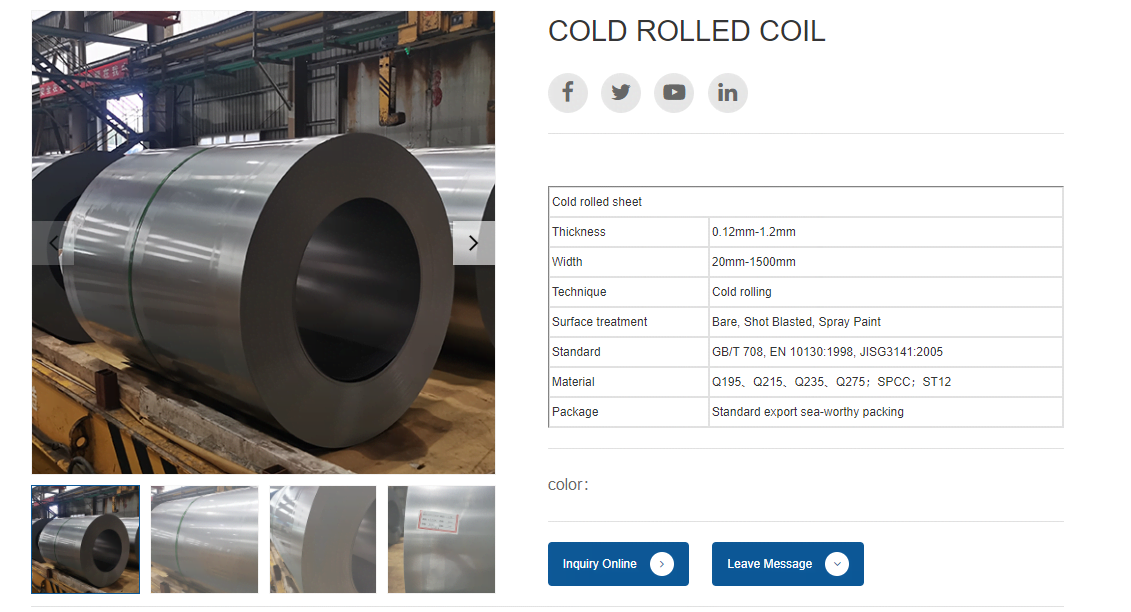Expand chevron on Leave Message button
This screenshot has width=1131, height=612.
click(837, 564)
